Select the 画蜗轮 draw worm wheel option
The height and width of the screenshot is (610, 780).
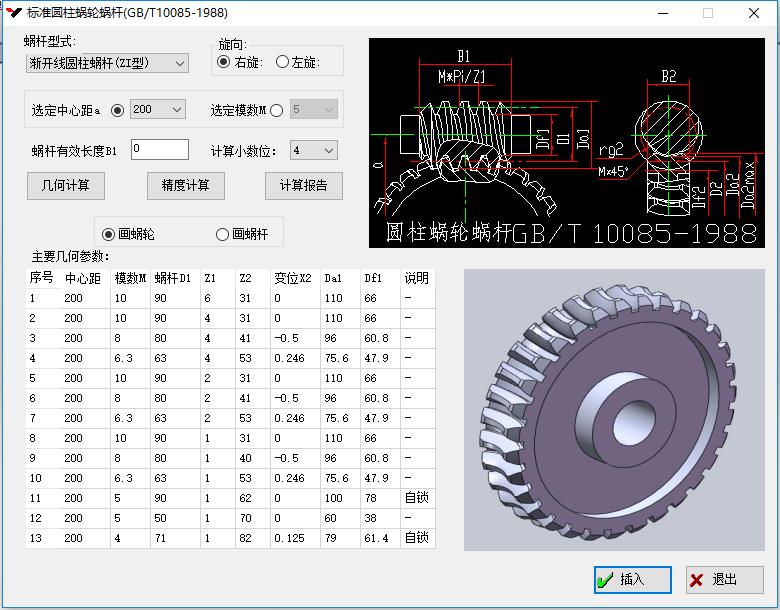[x=109, y=234]
